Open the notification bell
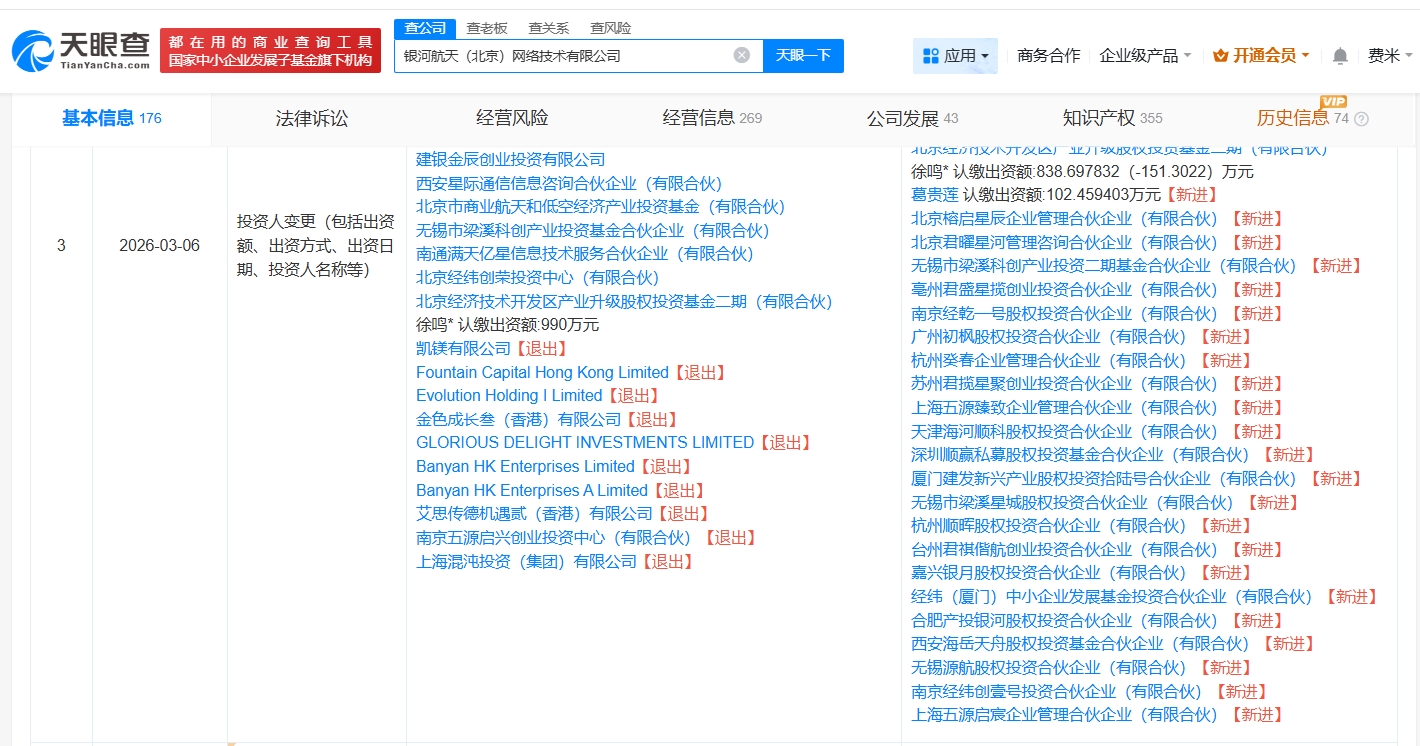This screenshot has height=746, width=1420. pyautogui.click(x=1340, y=56)
